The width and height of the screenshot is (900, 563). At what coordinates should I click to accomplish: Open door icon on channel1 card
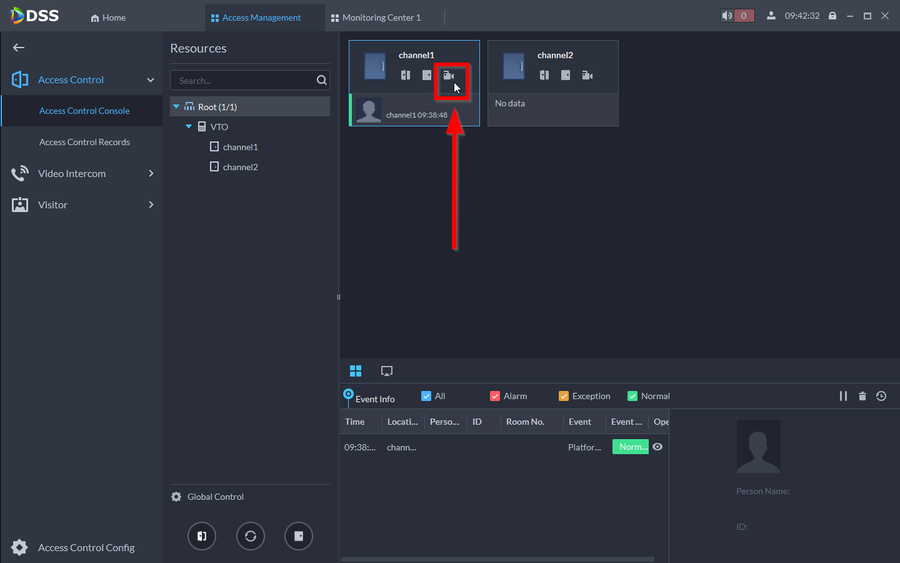406,75
